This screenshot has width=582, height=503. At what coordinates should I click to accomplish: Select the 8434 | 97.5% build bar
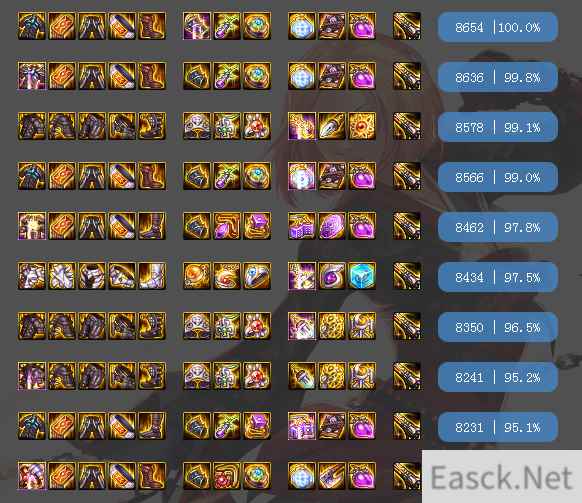(498, 277)
